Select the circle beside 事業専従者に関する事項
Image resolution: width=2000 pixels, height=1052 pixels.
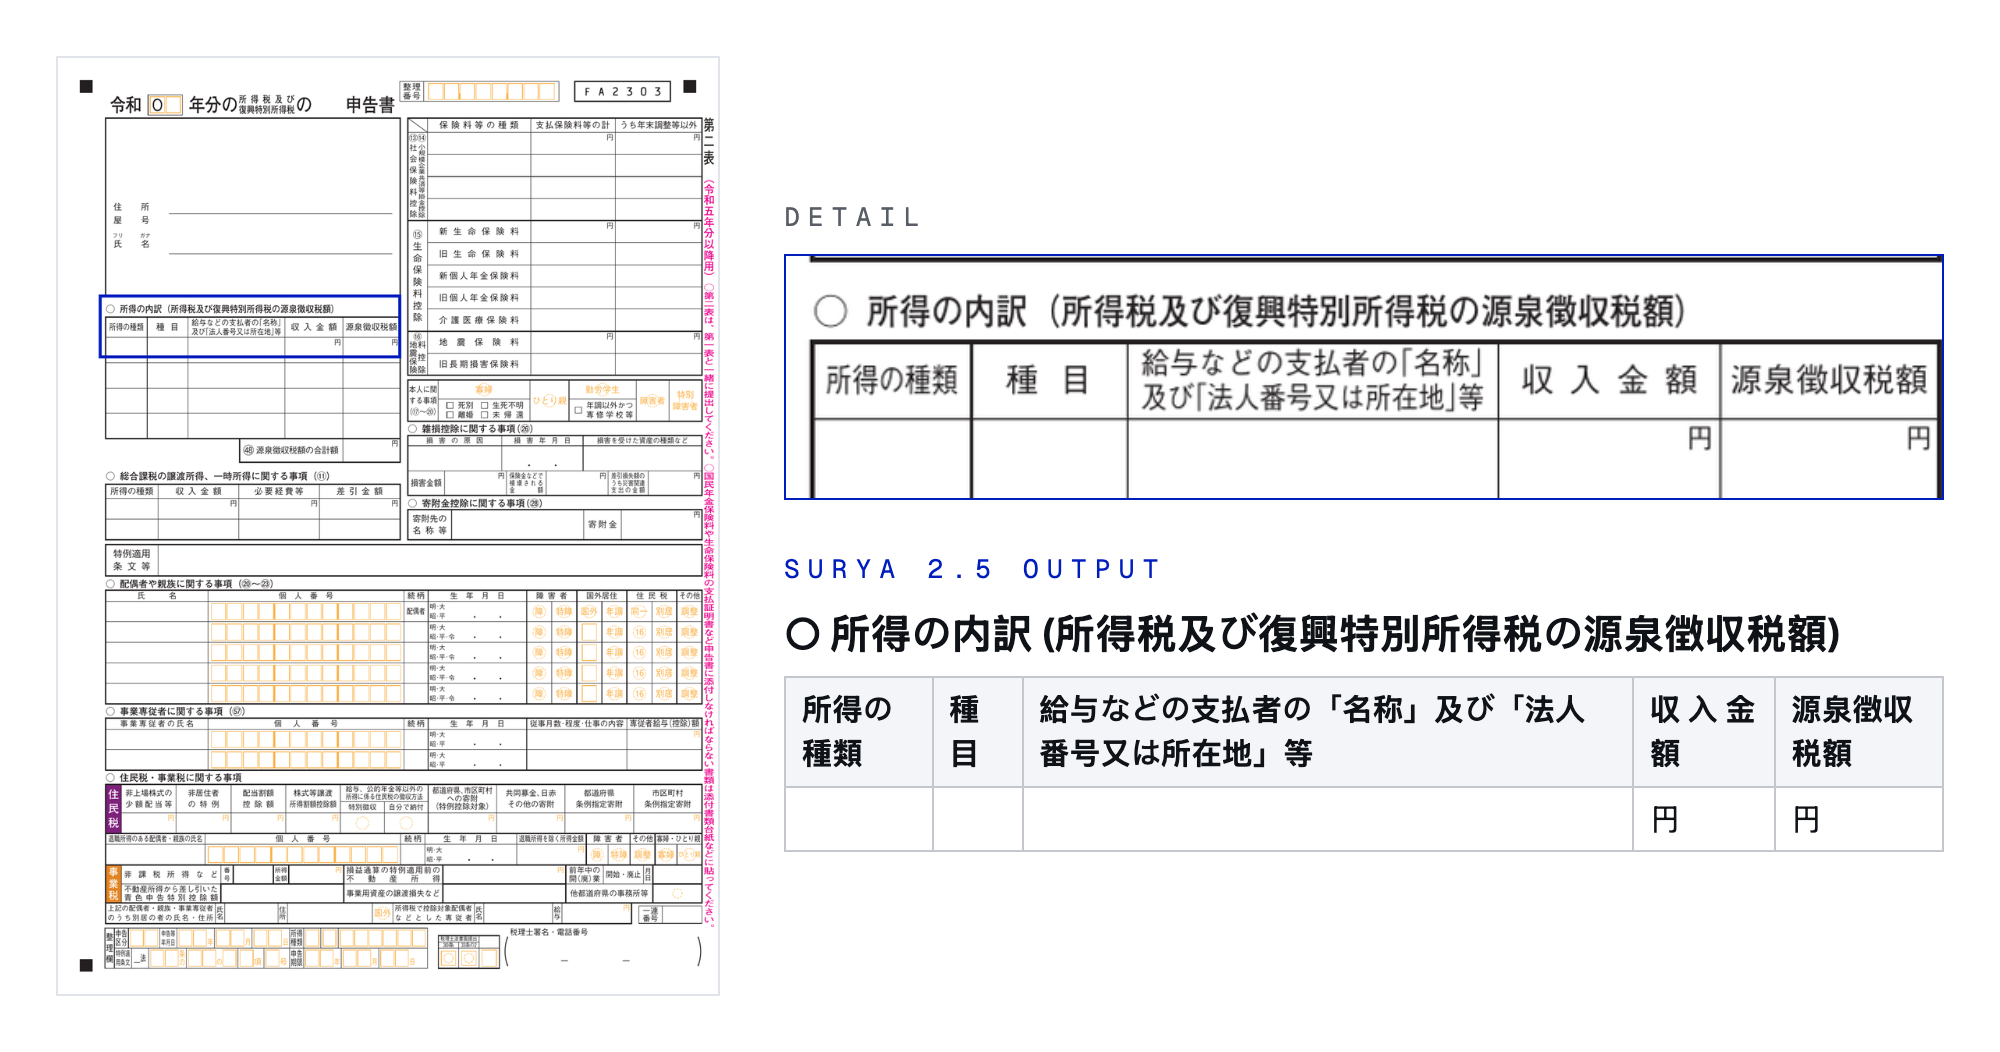tap(111, 712)
